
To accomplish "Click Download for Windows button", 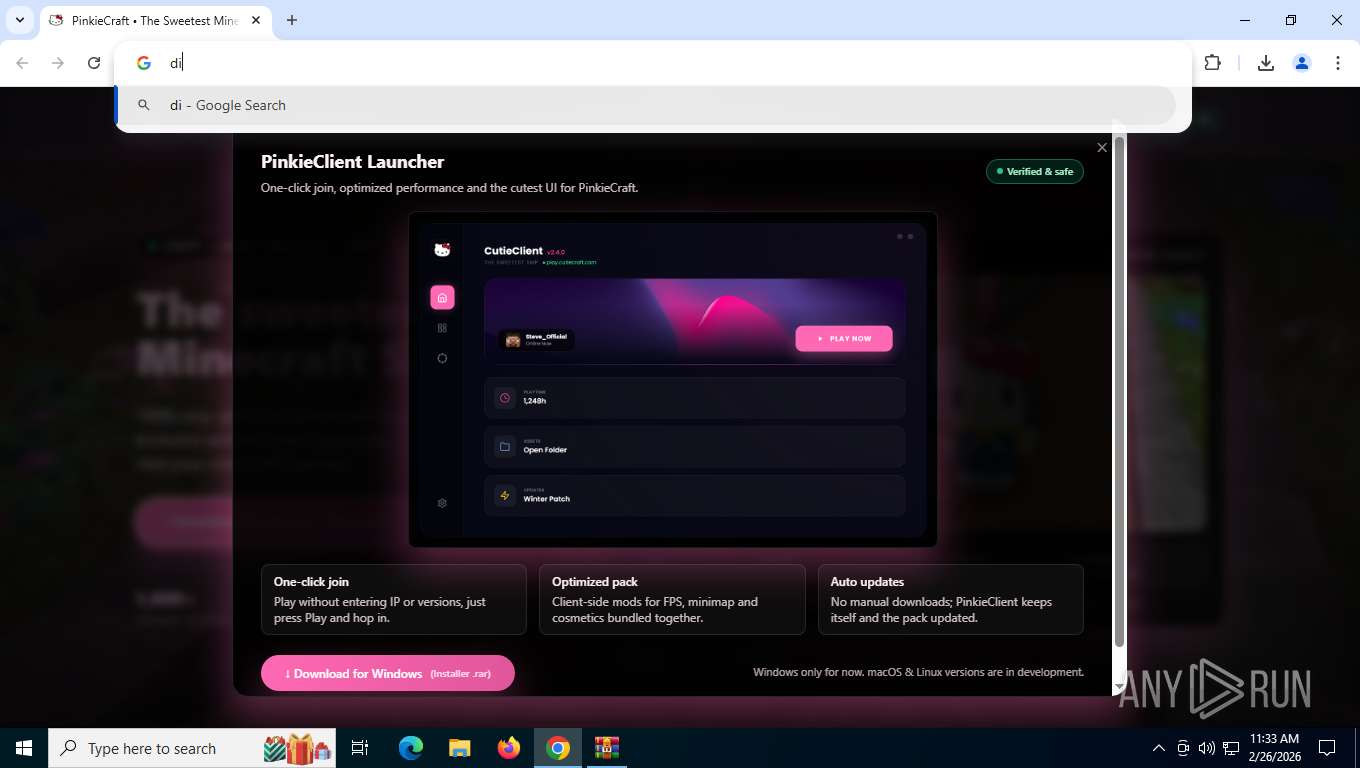I will 388,673.
